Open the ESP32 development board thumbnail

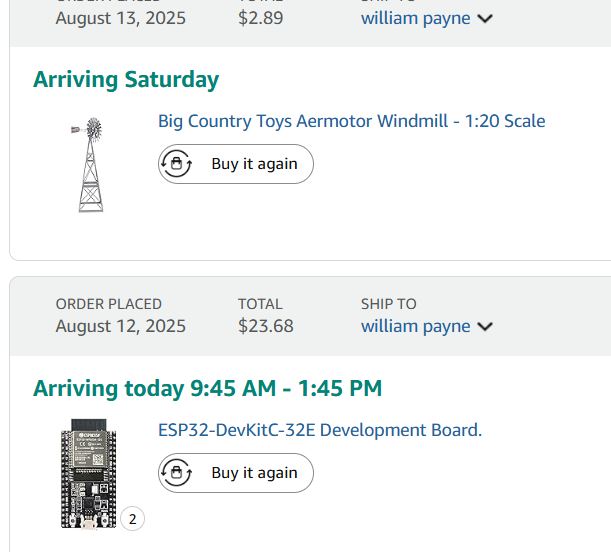89,473
